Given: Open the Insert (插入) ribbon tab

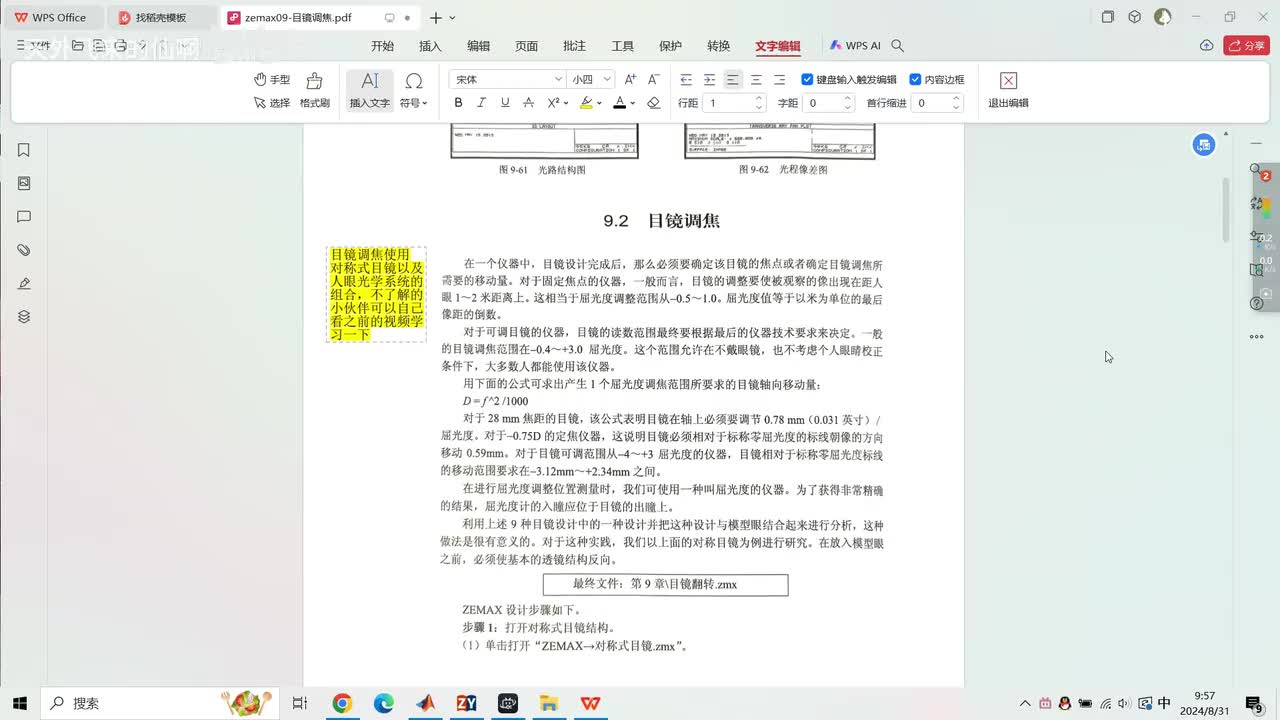Looking at the screenshot, I should [x=430, y=46].
